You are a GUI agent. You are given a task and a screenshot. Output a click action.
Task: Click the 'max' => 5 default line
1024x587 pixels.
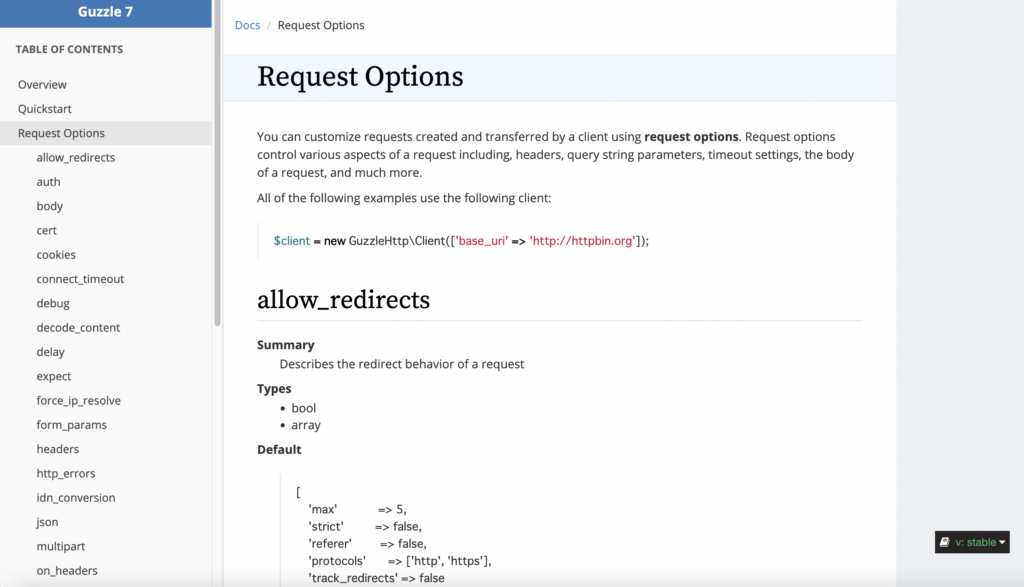357,509
